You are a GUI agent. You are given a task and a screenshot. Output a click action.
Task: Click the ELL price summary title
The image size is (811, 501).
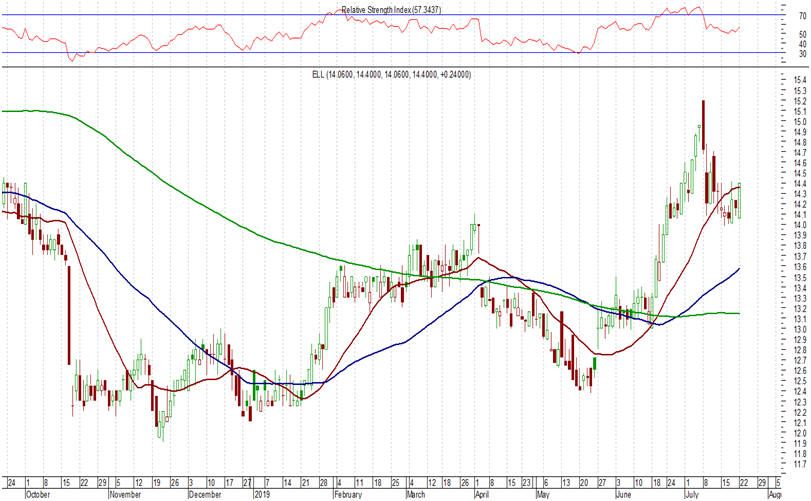(407, 74)
